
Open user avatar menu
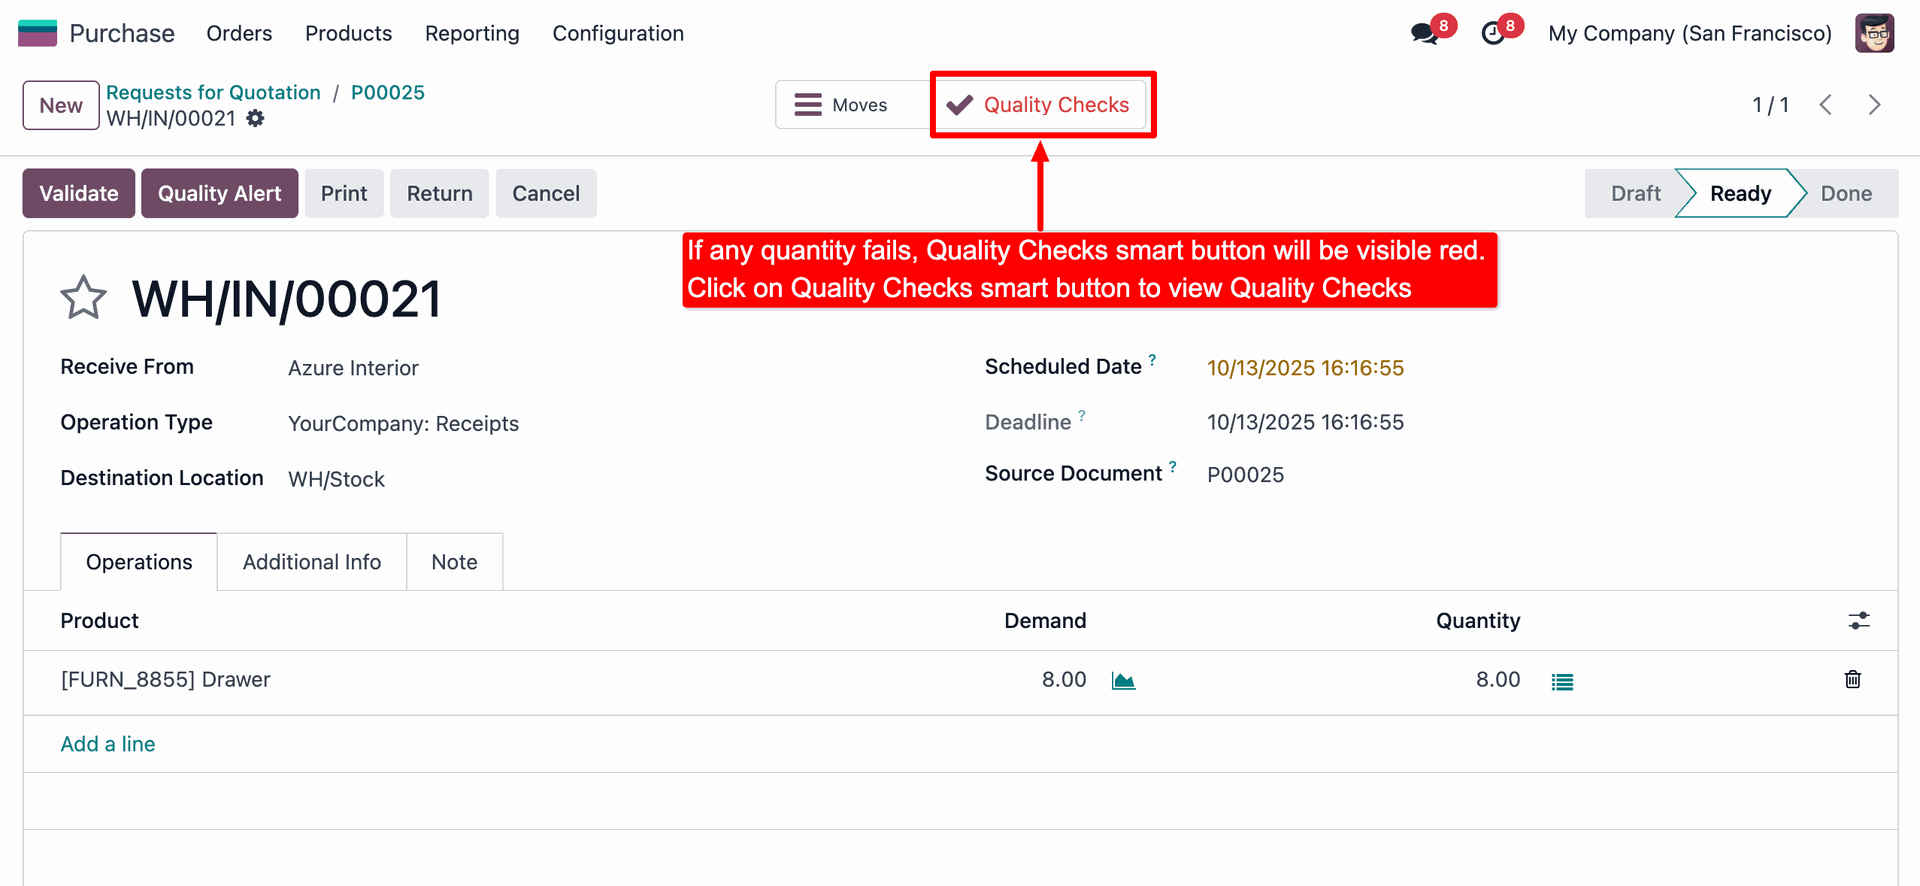[x=1874, y=33]
